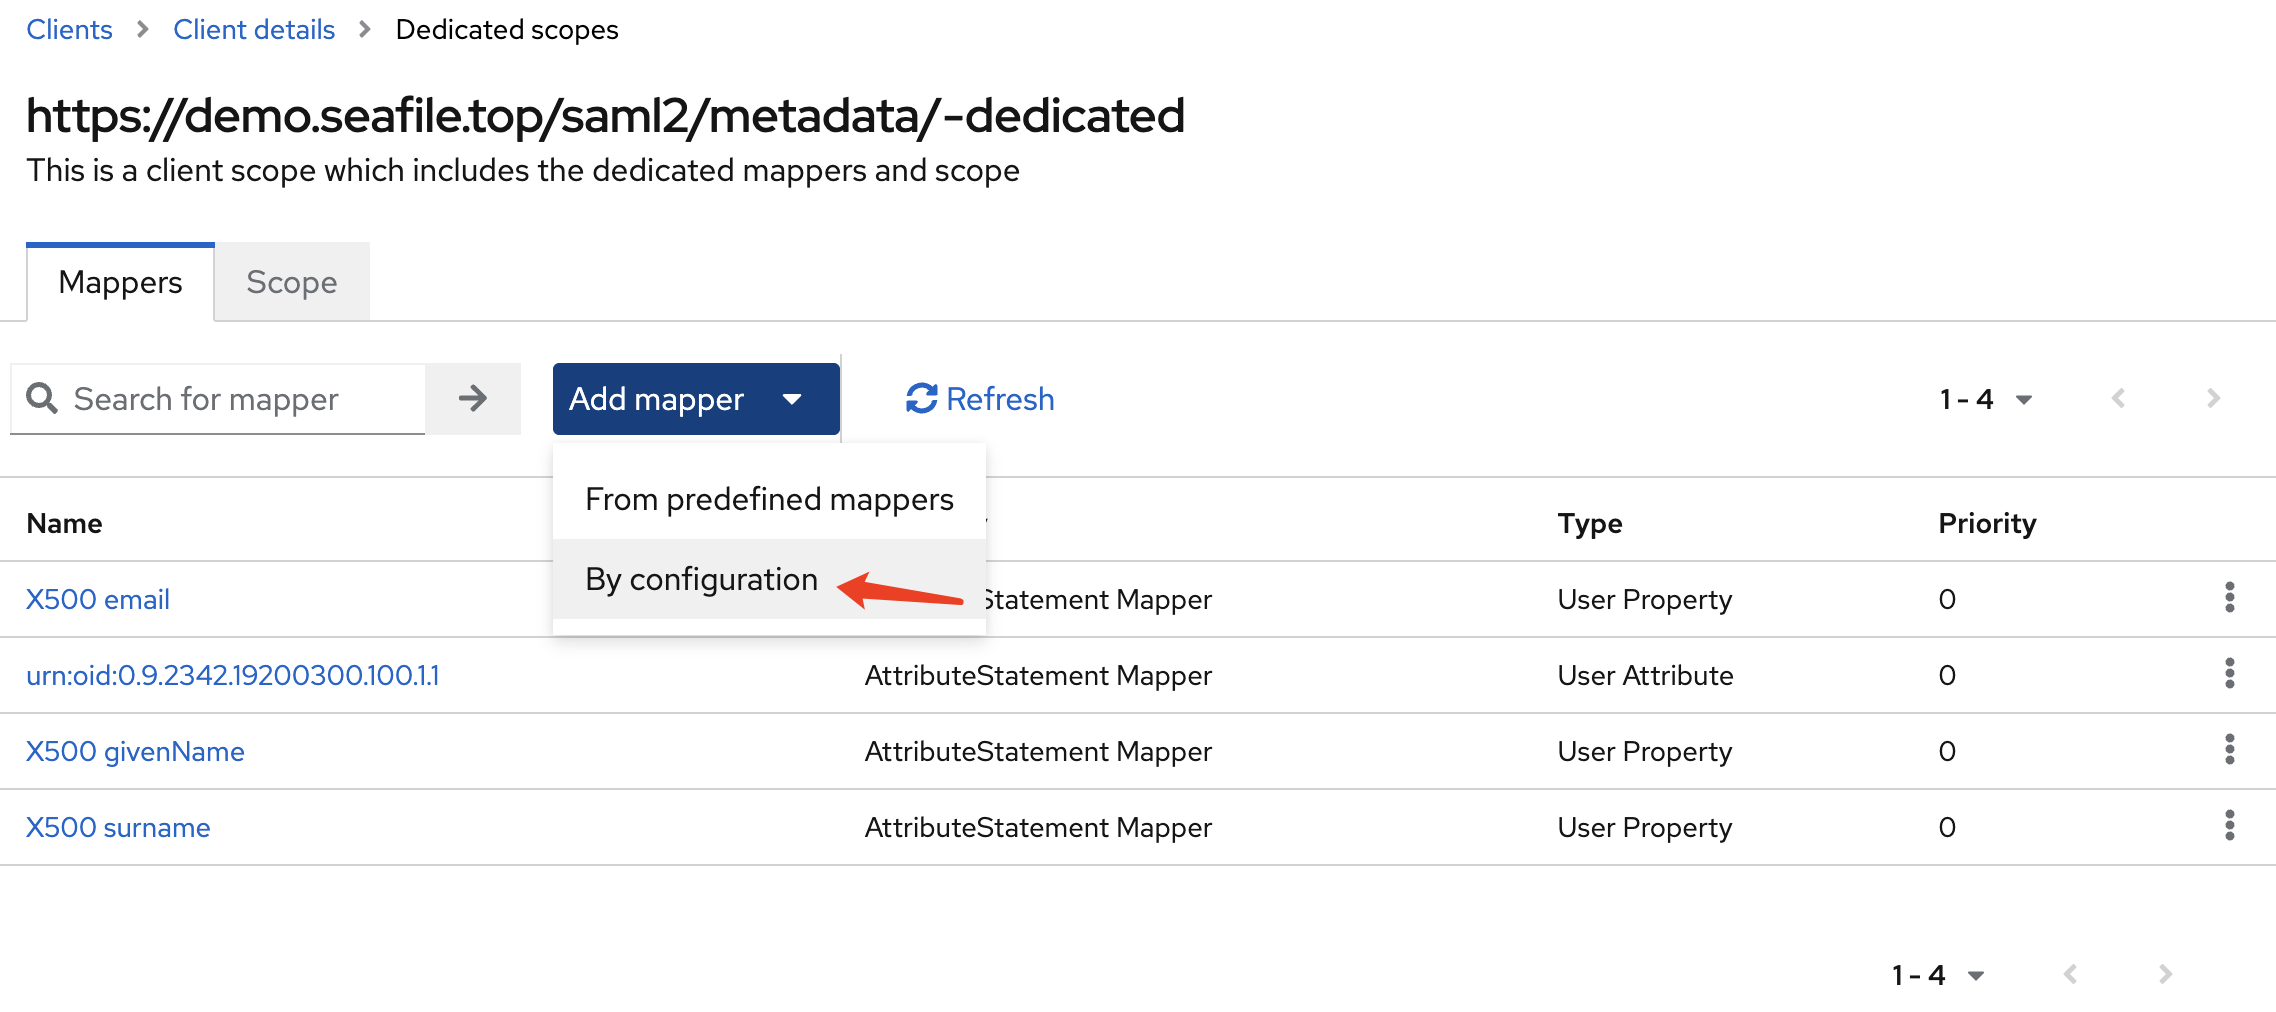The width and height of the screenshot is (2276, 1012).
Task: Open bottom 1 - 4 per-page dropdown
Action: [1937, 975]
